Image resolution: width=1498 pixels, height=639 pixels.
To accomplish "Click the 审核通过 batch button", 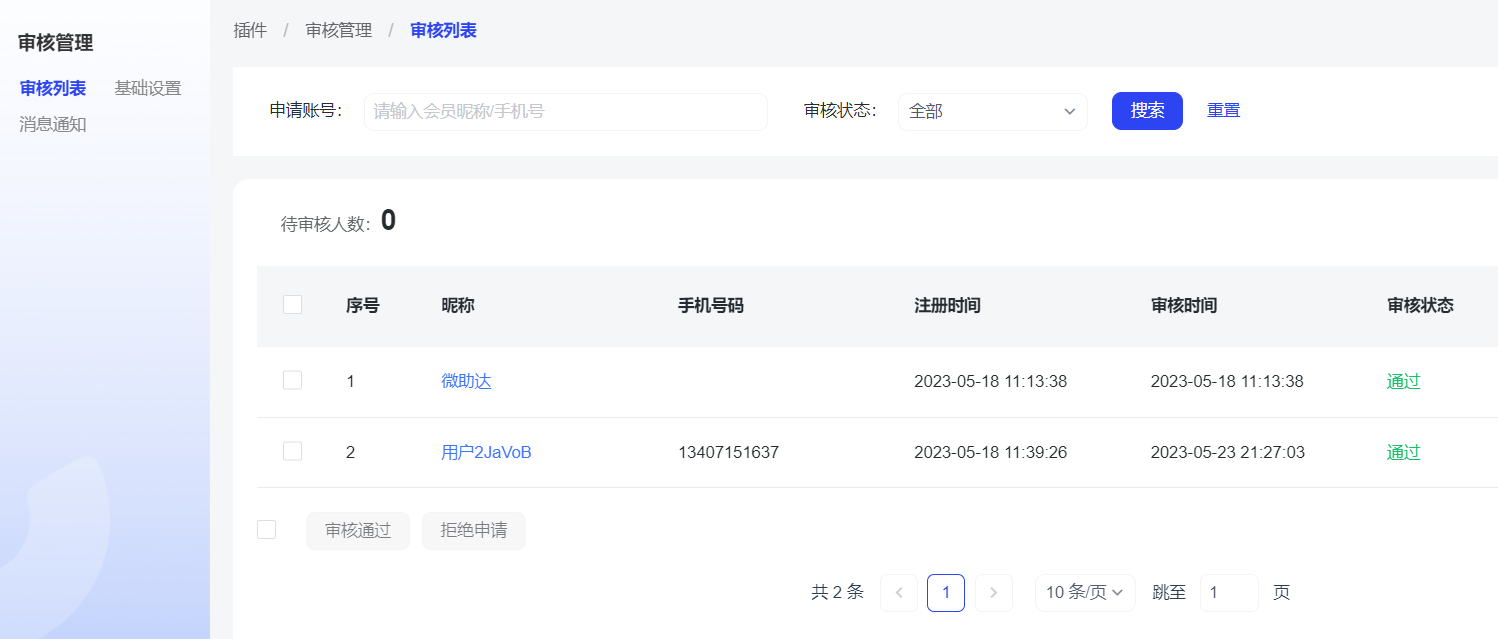I will tap(358, 531).
